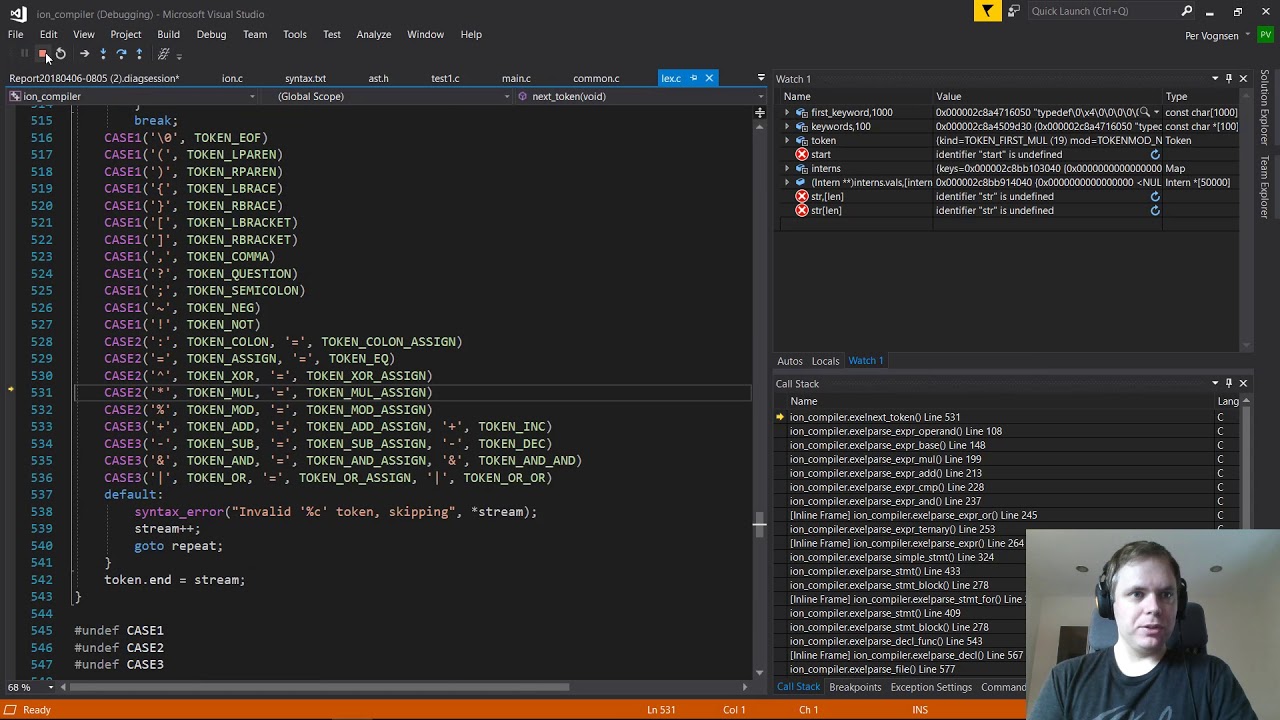
Task: Refresh the 'start' watch value
Action: pos(1155,155)
